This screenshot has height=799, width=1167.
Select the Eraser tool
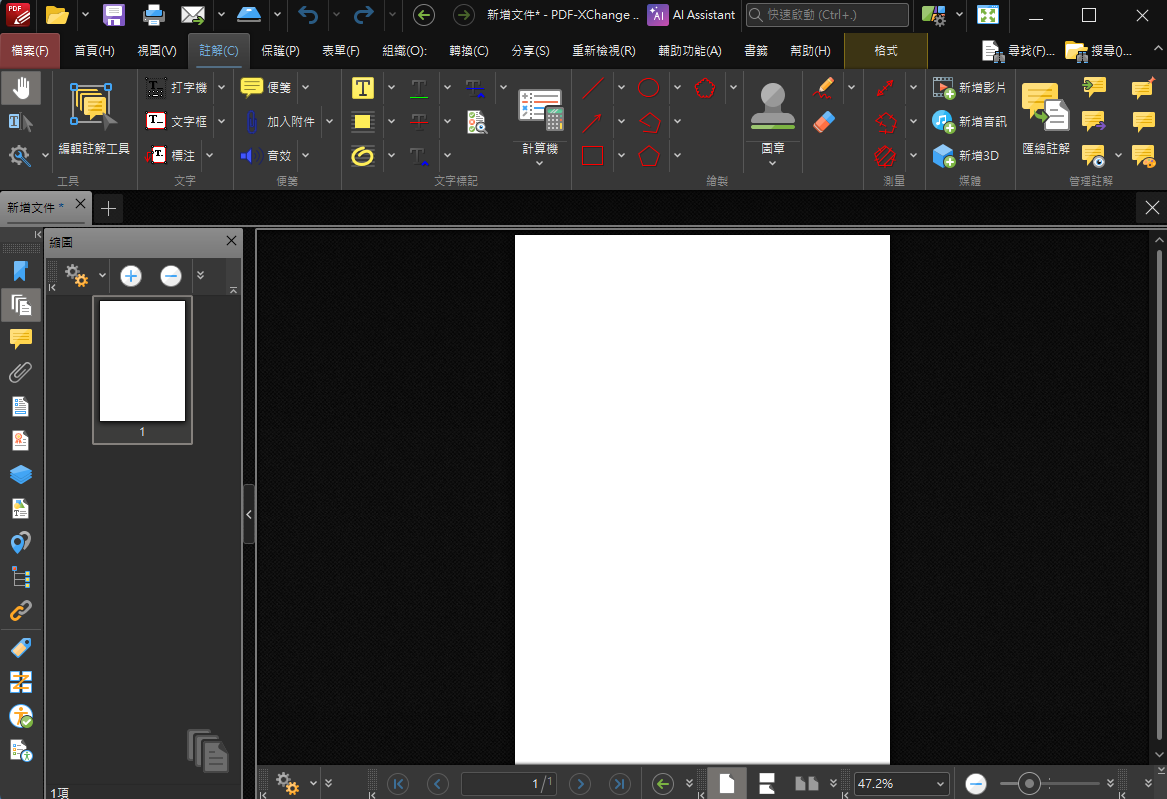[825, 121]
